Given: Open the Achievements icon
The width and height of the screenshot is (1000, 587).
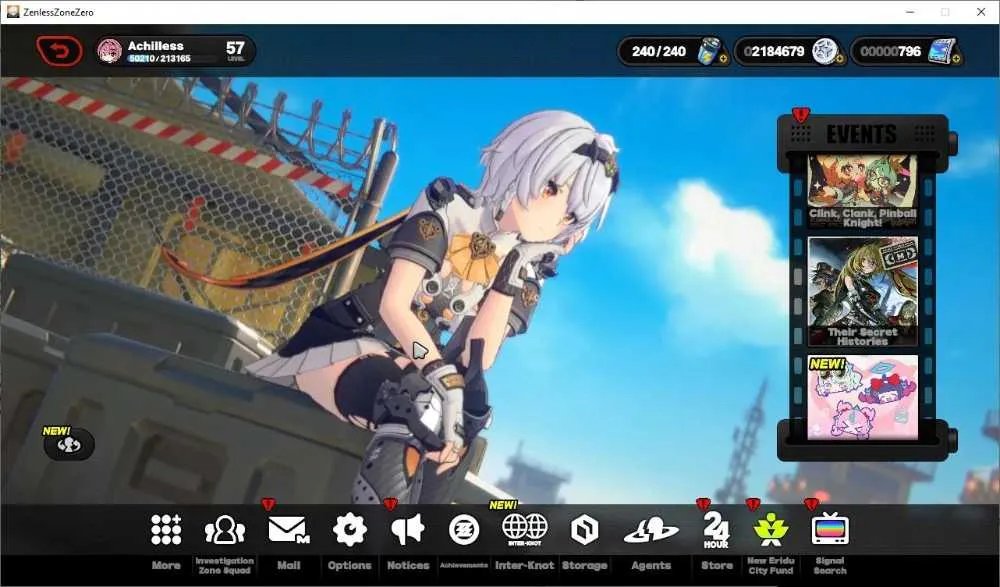Looking at the screenshot, I should (x=464, y=530).
